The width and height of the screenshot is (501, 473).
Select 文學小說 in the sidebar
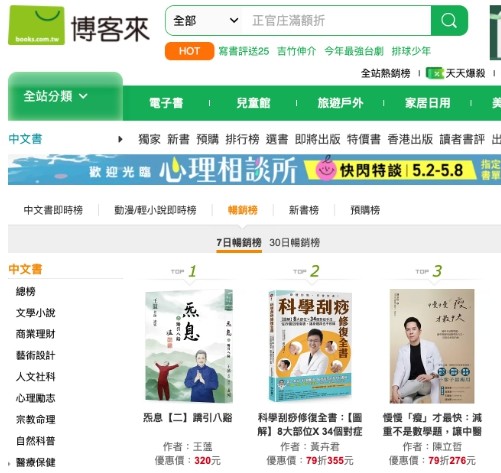pos(35,313)
